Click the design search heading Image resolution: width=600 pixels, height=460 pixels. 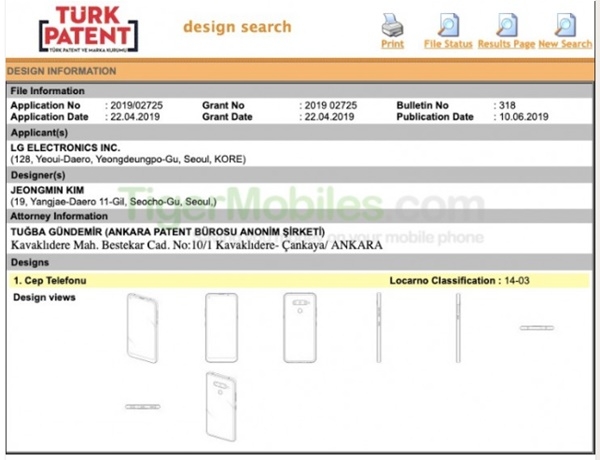pos(237,27)
